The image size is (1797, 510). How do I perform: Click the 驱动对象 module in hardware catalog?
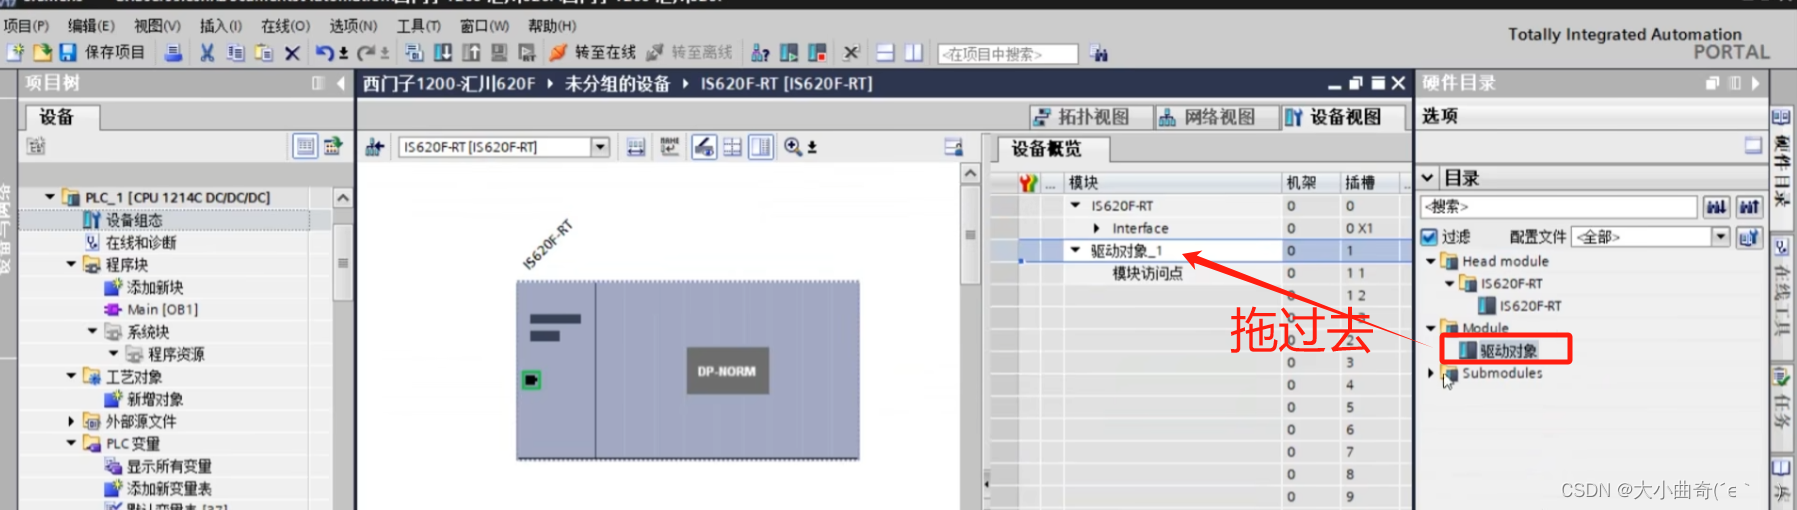point(1508,350)
